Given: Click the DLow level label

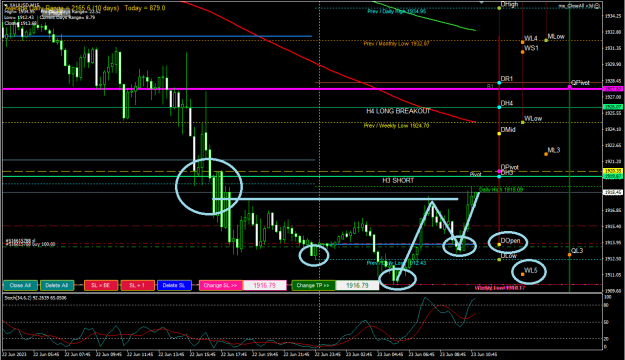Looking at the screenshot, I should point(509,256).
